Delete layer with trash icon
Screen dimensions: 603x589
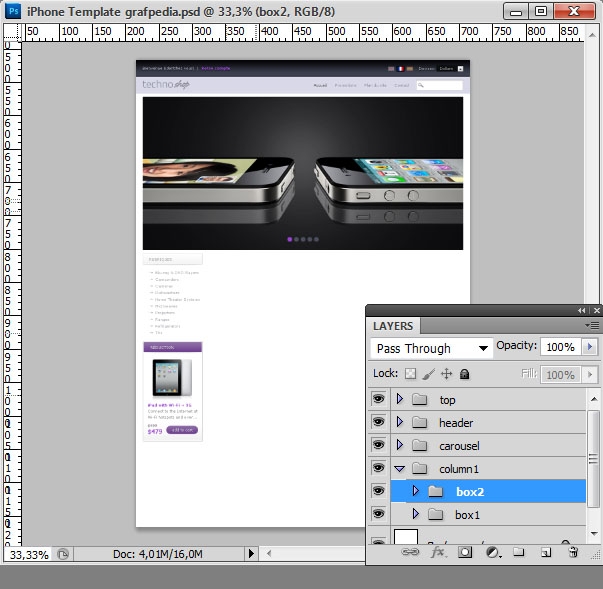[573, 552]
